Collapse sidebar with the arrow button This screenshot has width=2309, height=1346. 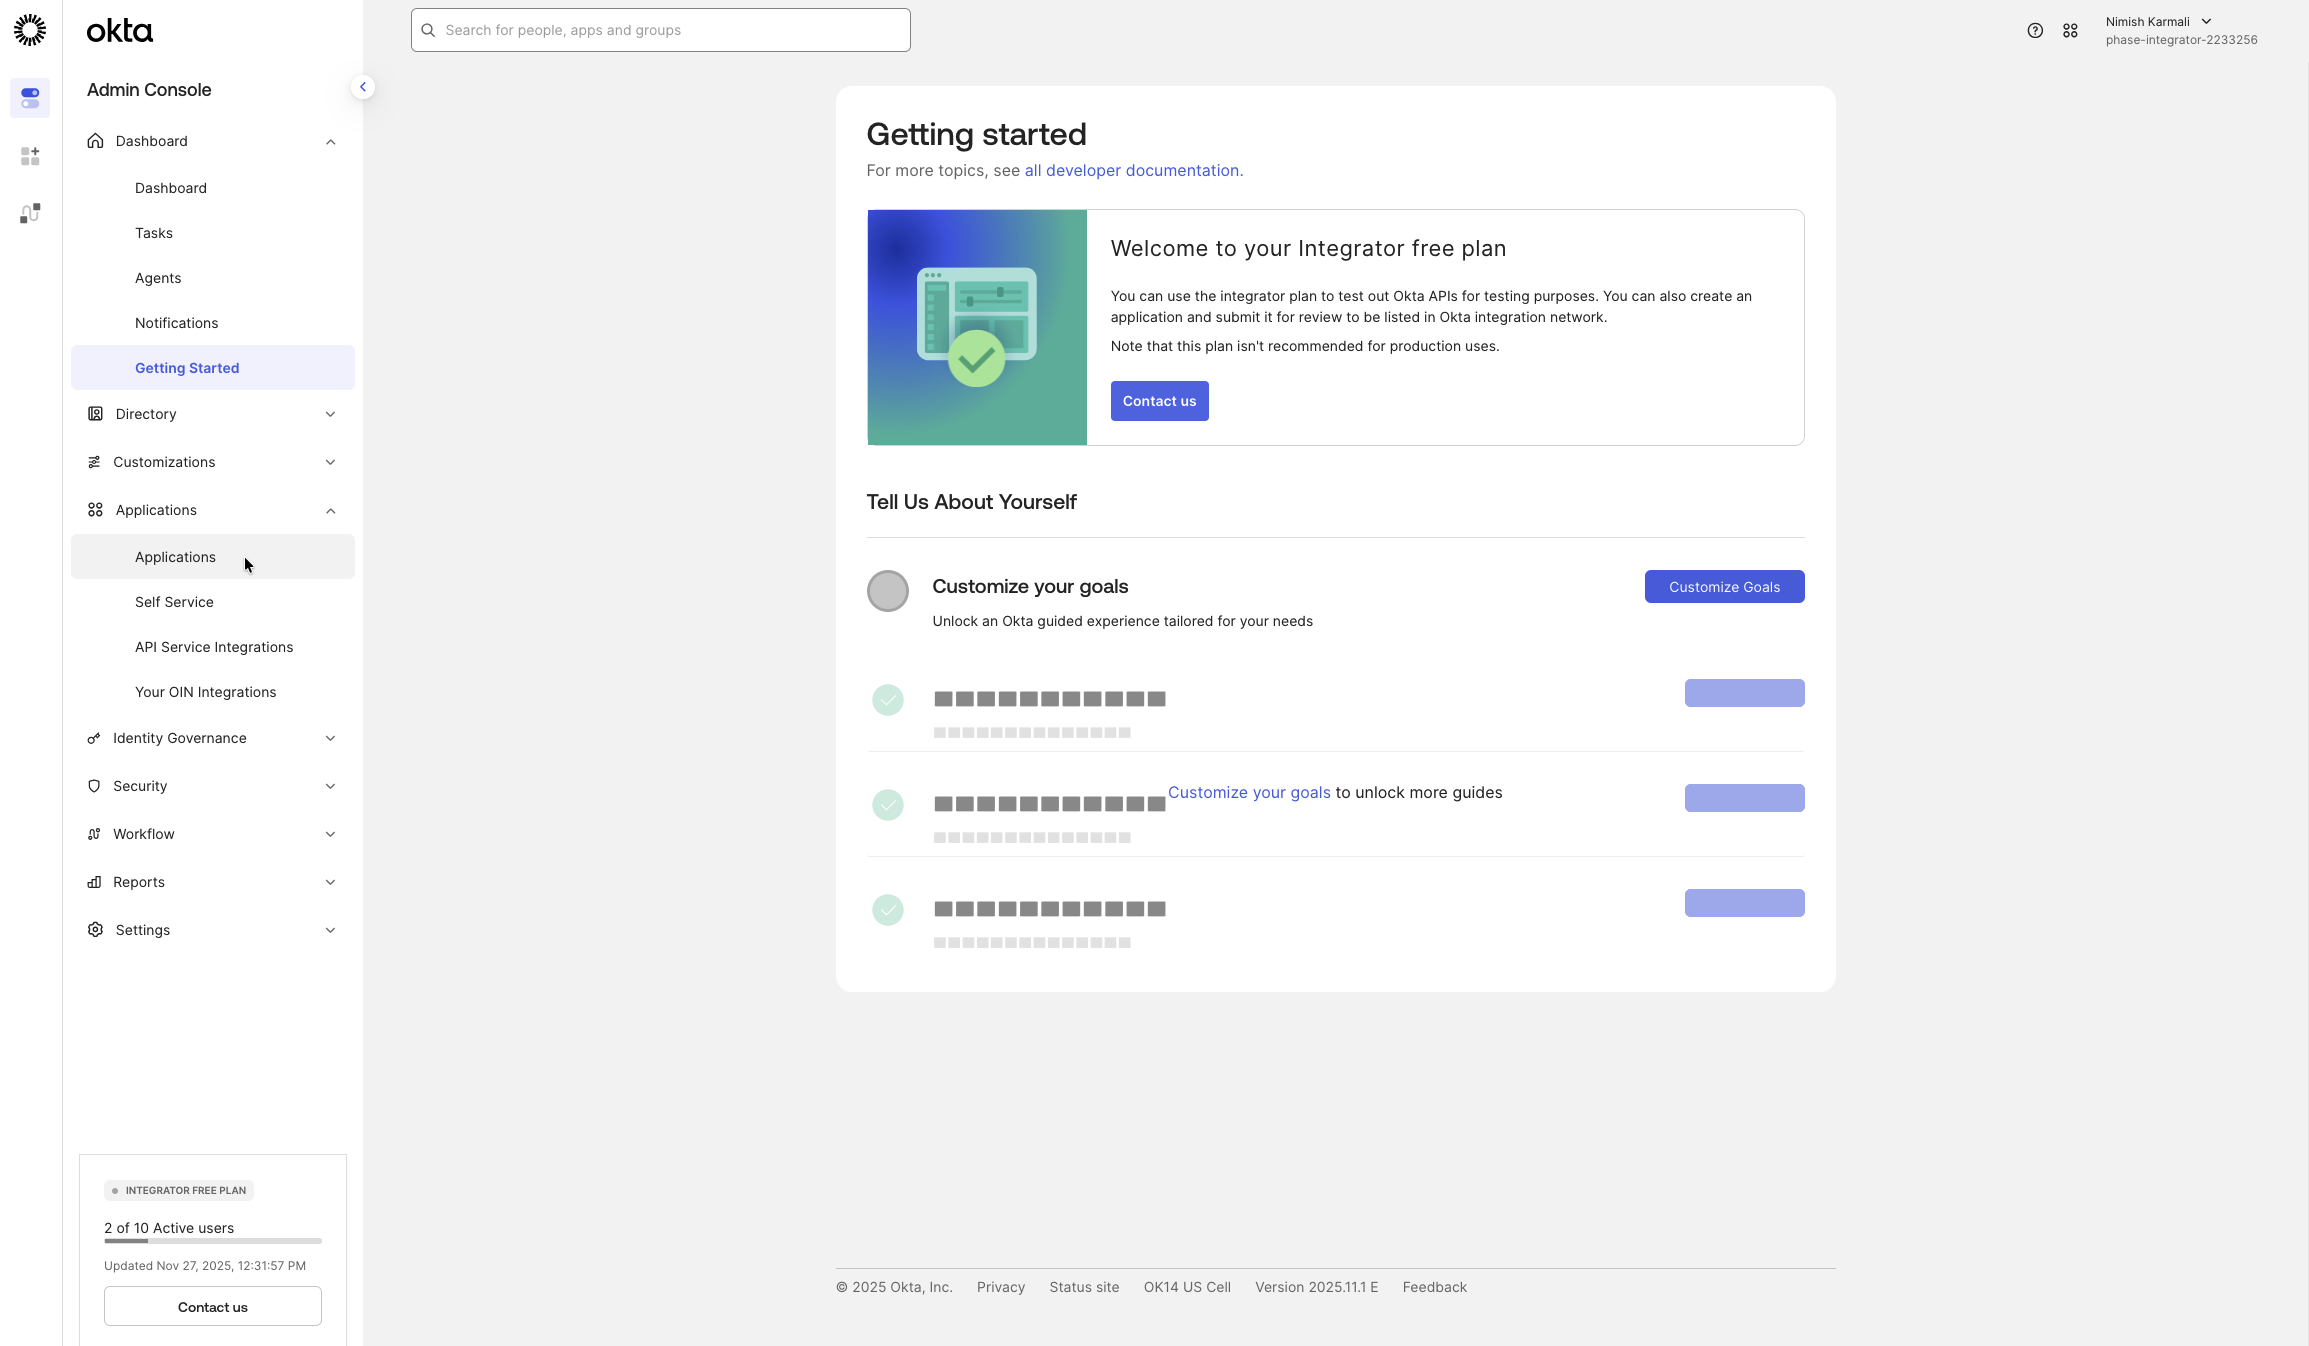(x=363, y=87)
